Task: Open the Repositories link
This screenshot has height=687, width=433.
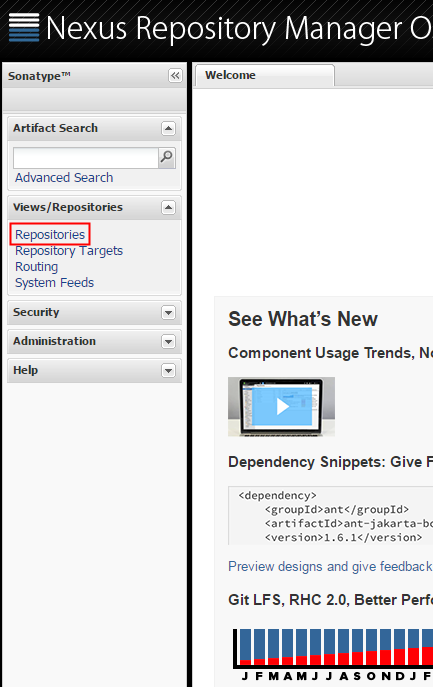Action: point(50,234)
